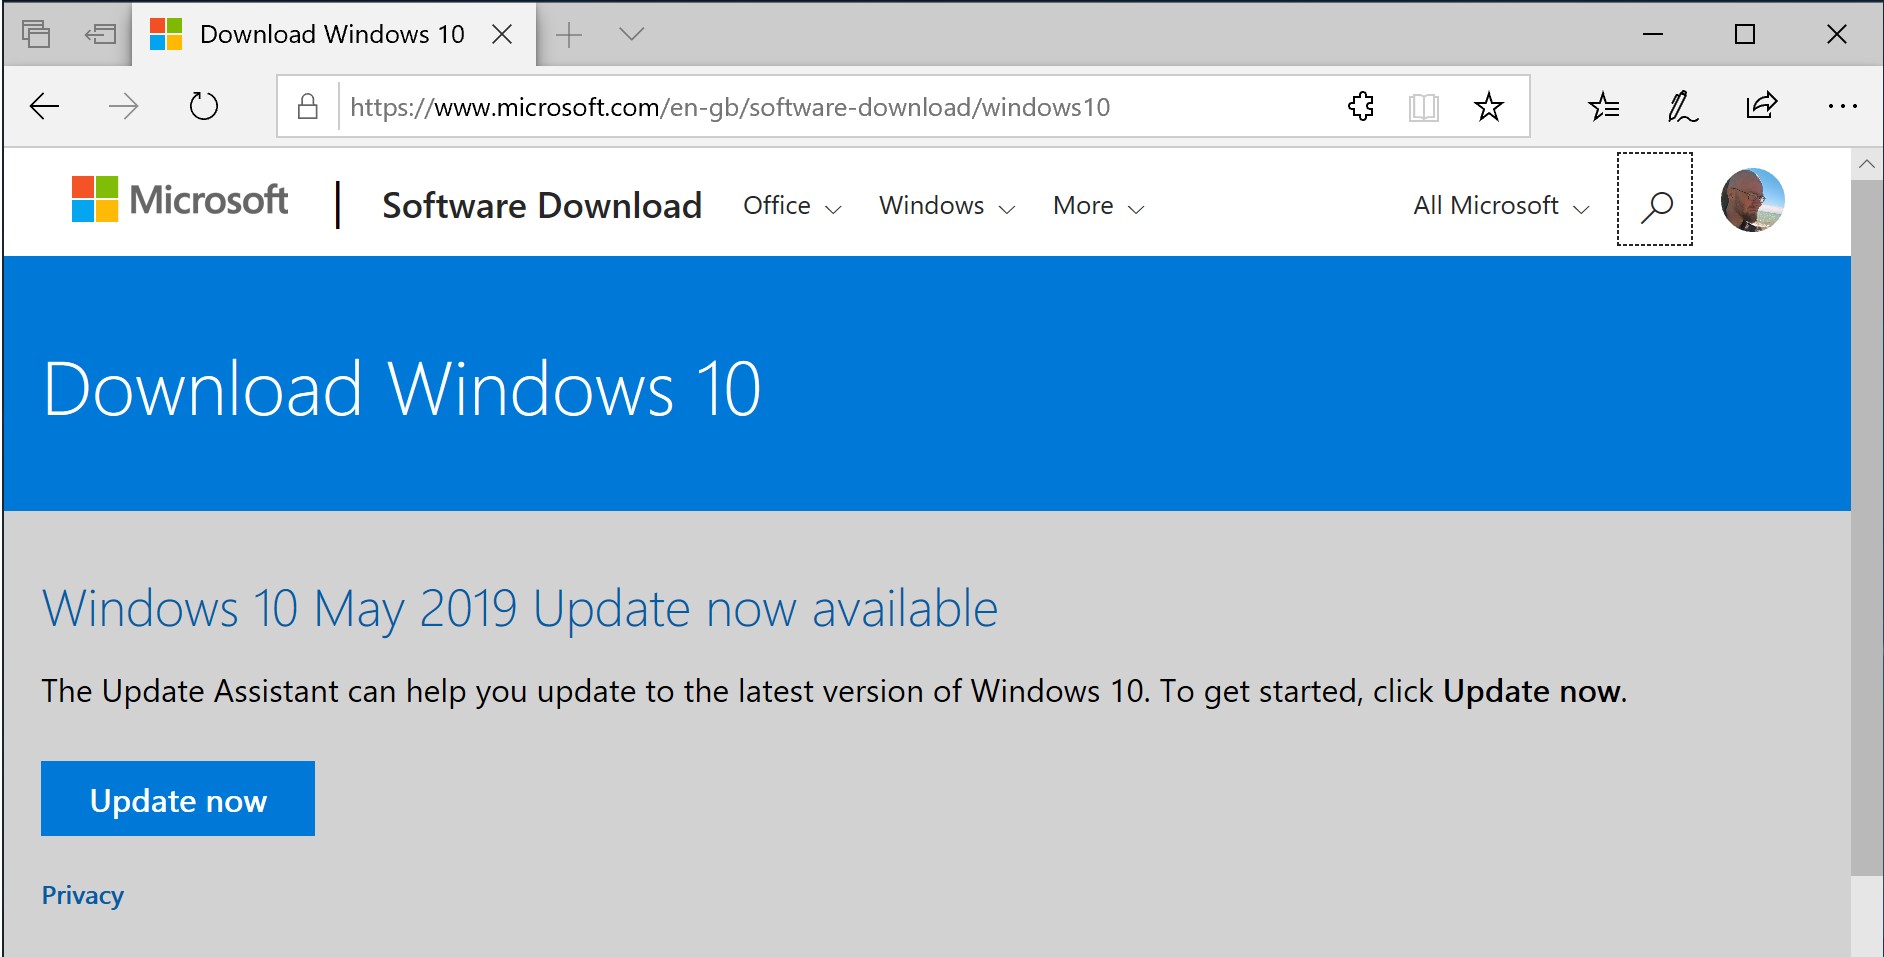Open Reading view book icon
Viewport: 1884px width, 957px height.
[1423, 107]
